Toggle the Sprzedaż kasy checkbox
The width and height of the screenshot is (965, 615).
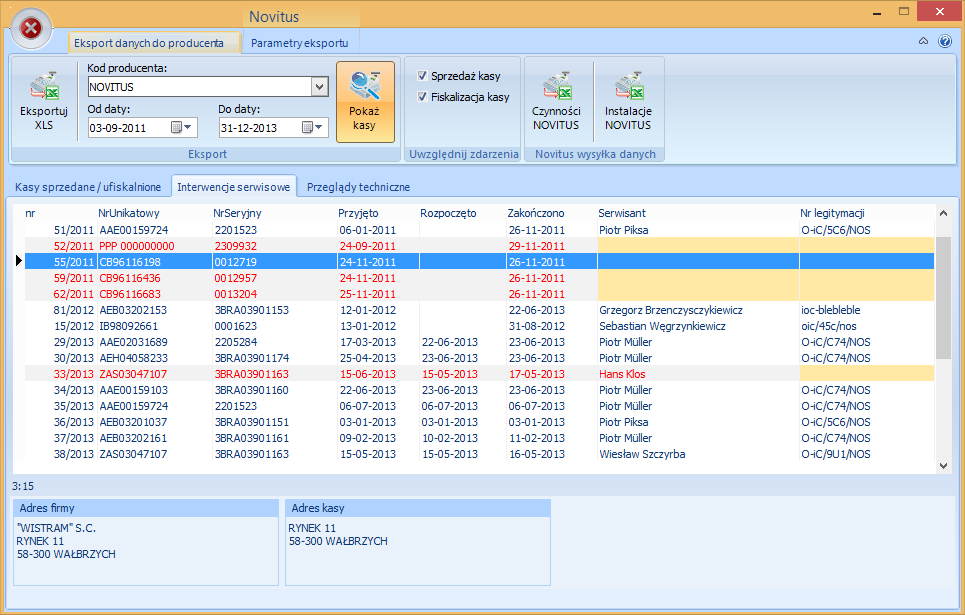tap(422, 76)
